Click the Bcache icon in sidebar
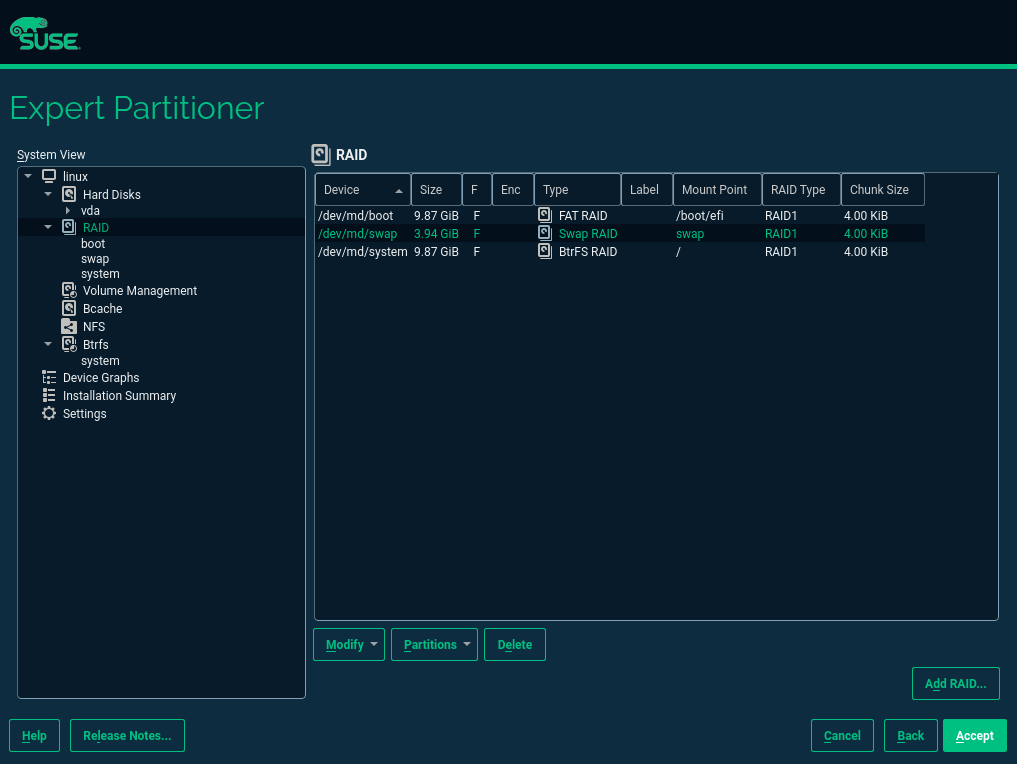1017x764 pixels. [69, 308]
